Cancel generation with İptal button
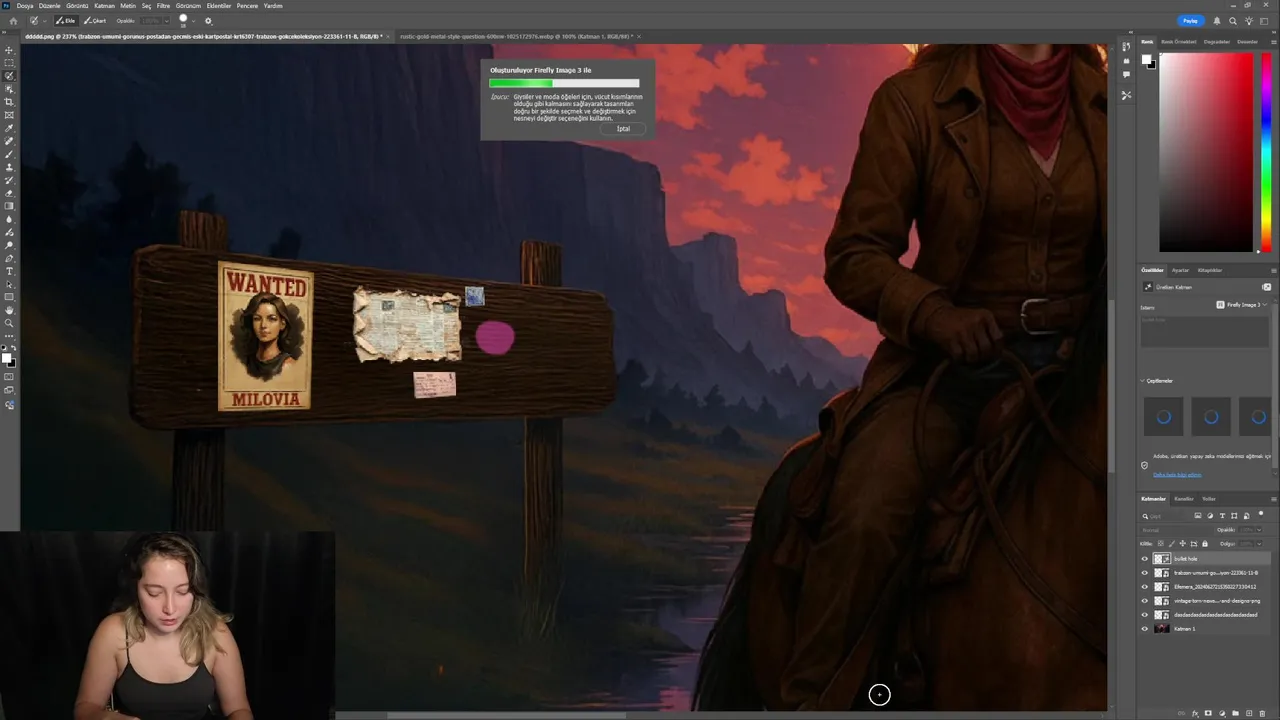Image resolution: width=1280 pixels, height=720 pixels. coord(623,128)
